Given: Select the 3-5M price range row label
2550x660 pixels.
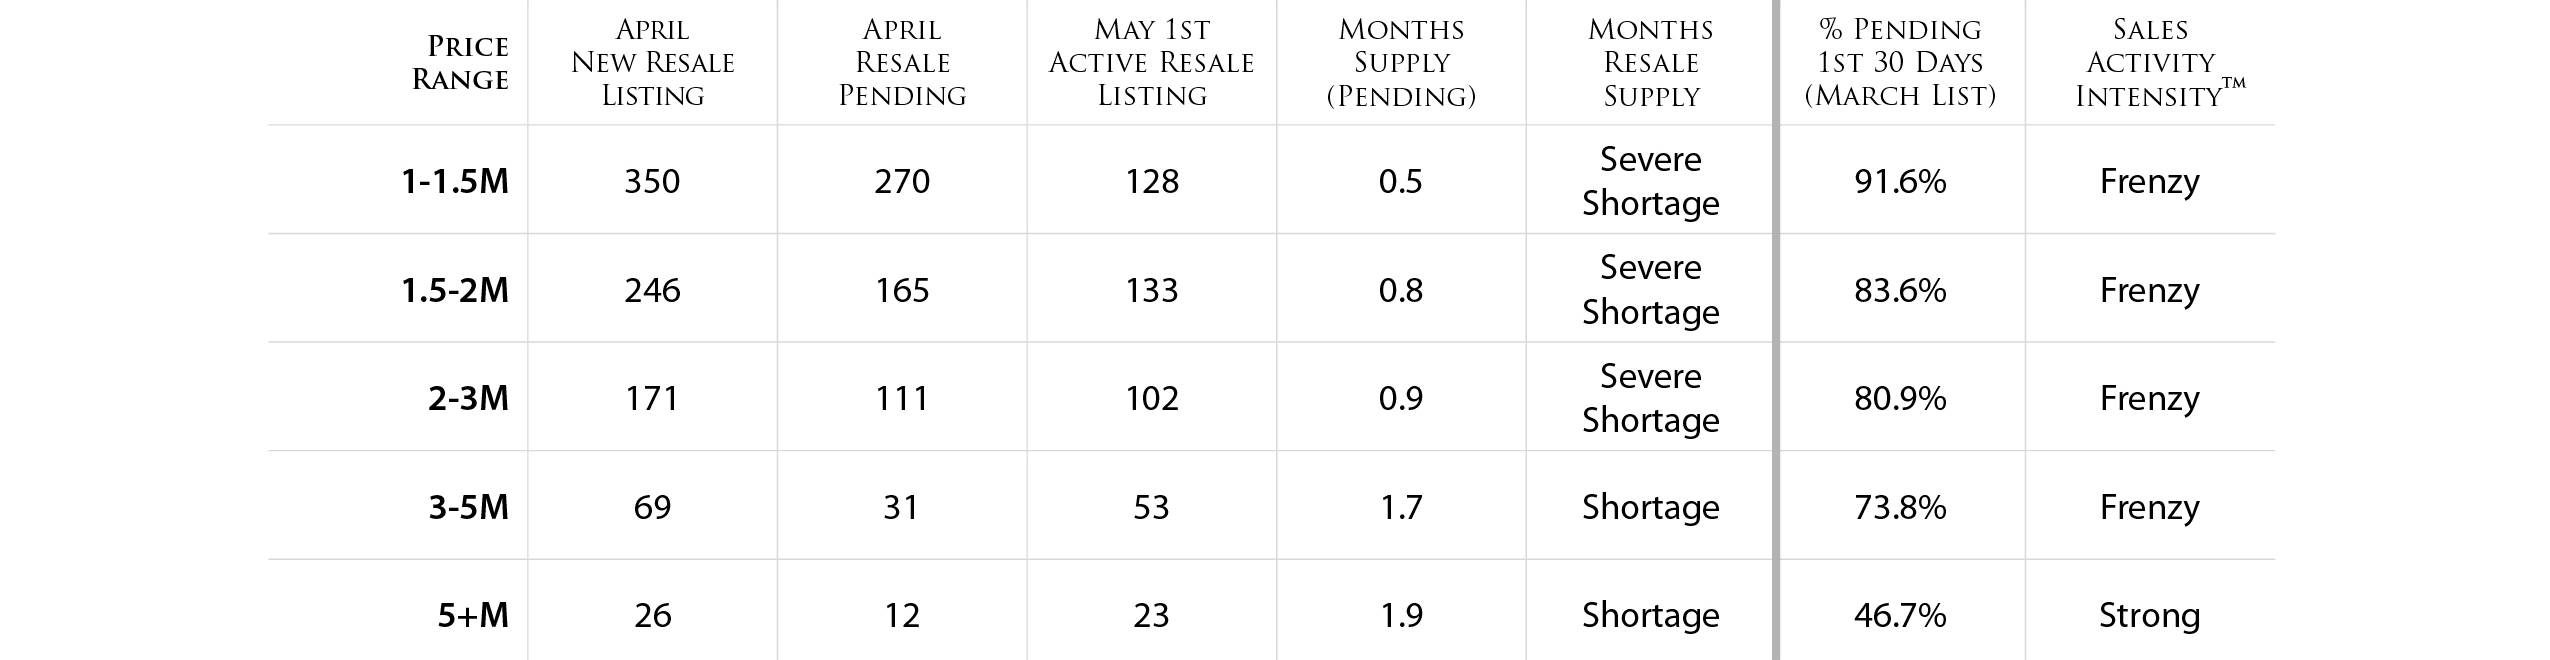Looking at the screenshot, I should 468,507.
